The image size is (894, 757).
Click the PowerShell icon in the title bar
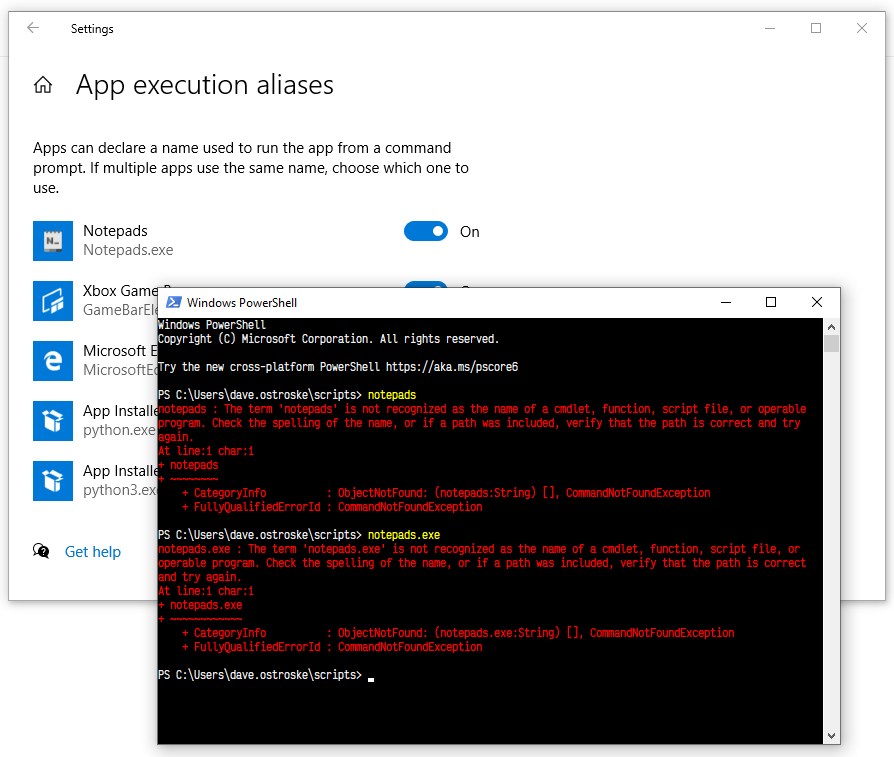(x=172, y=302)
